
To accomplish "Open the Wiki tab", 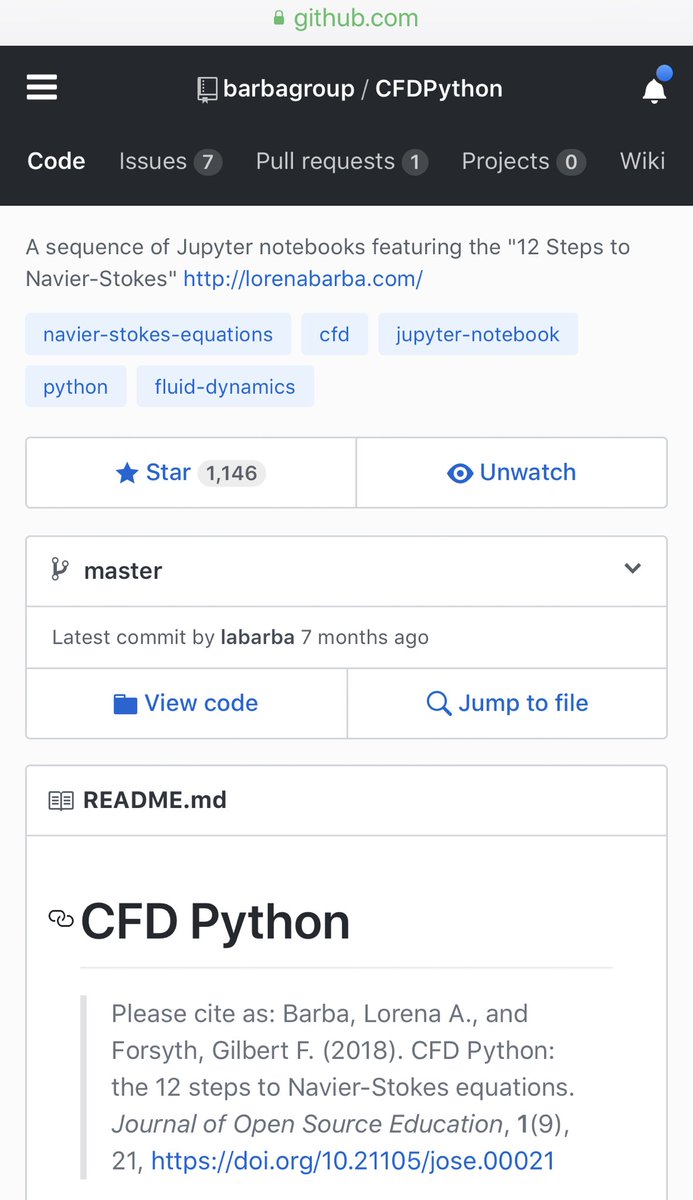I will (642, 161).
